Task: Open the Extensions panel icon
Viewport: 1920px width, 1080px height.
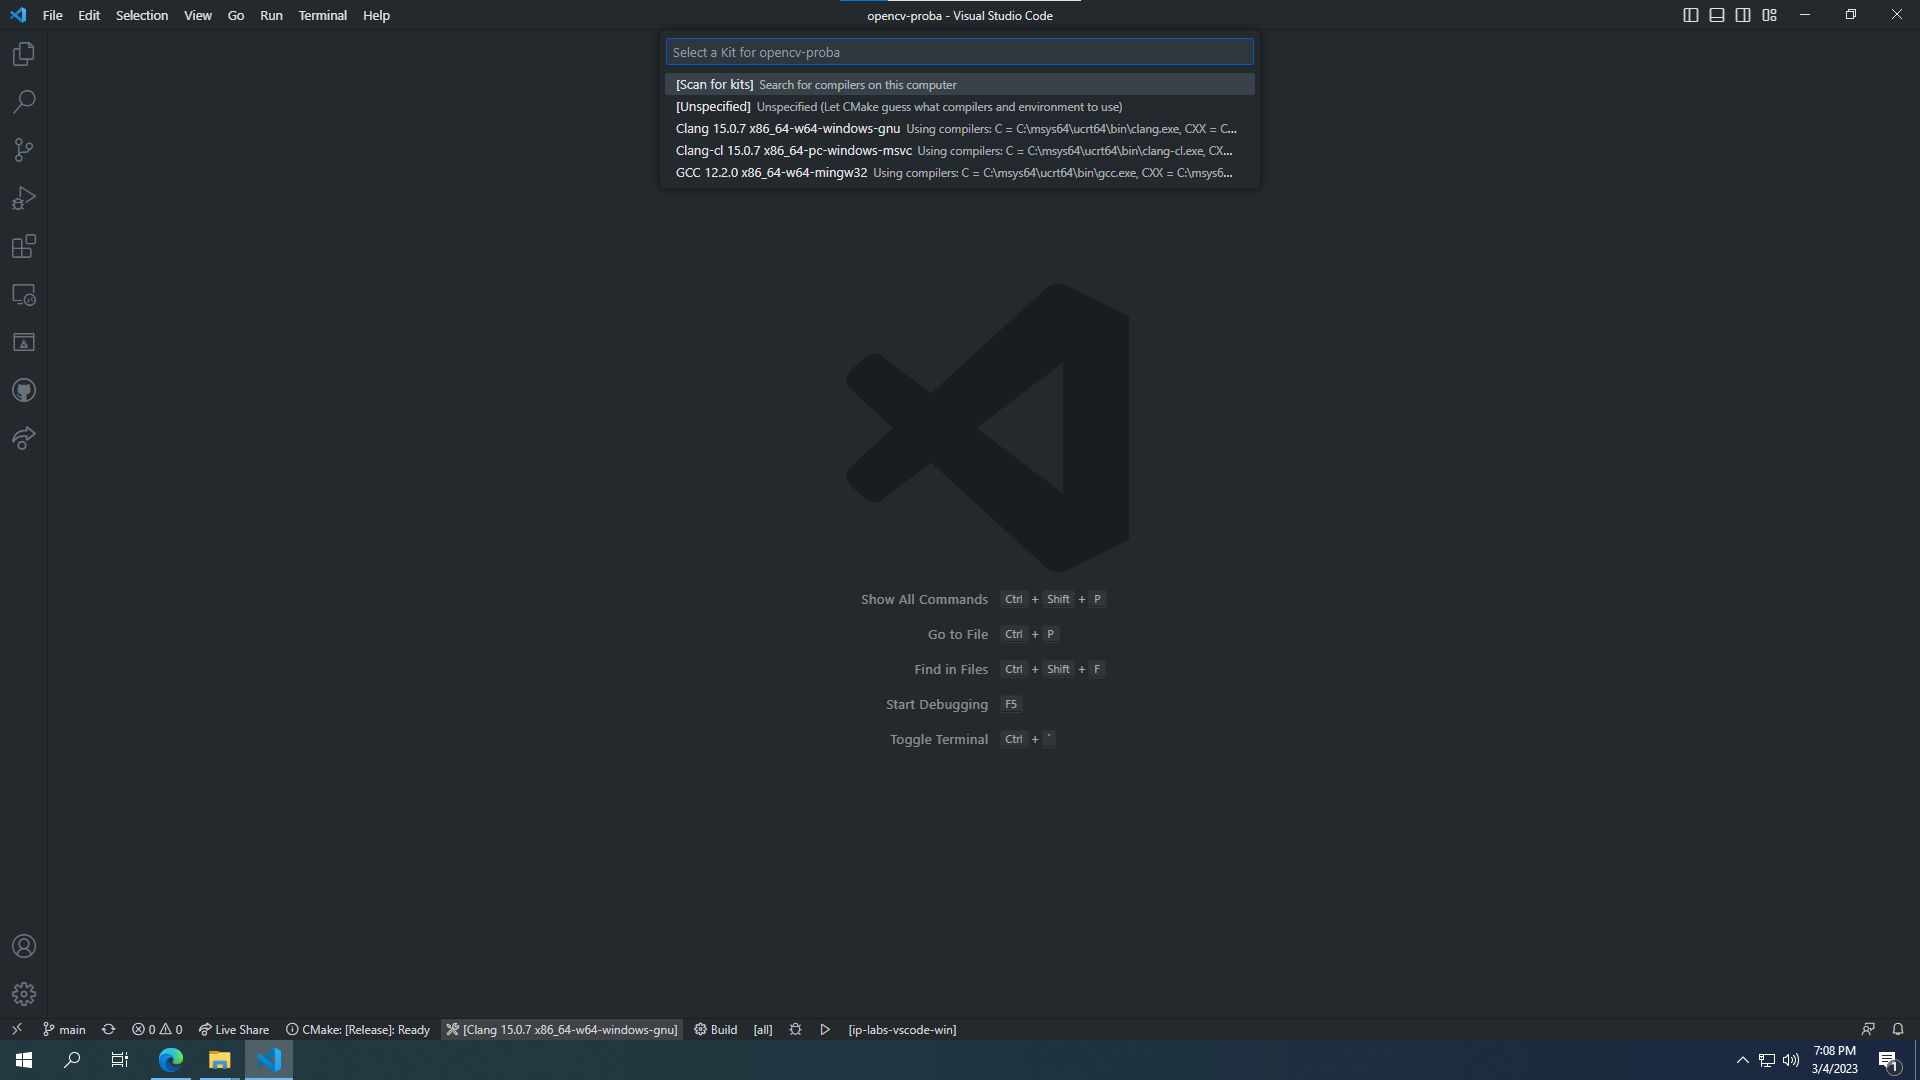Action: (24, 247)
